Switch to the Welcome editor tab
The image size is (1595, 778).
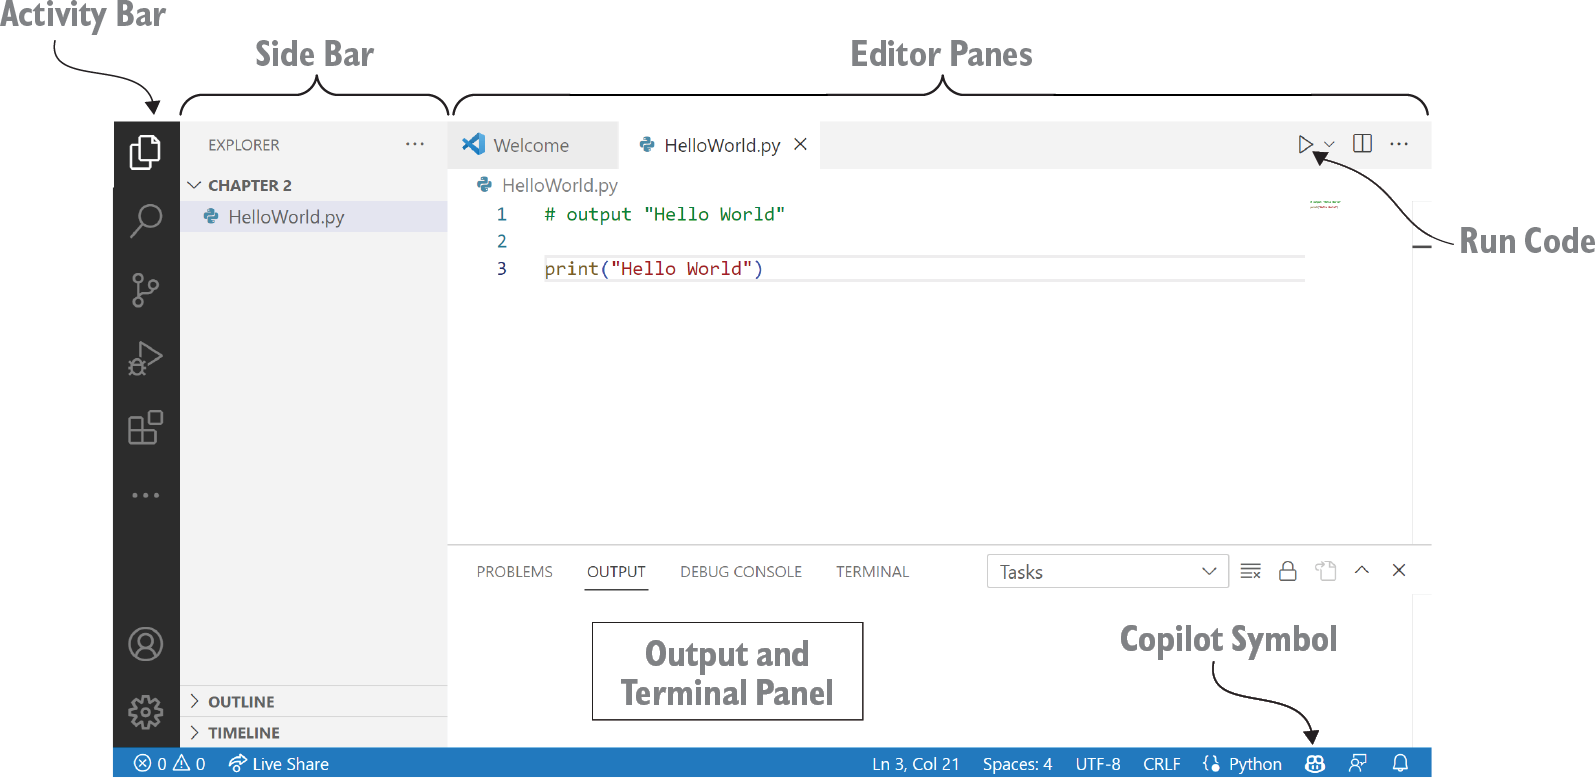(x=530, y=146)
